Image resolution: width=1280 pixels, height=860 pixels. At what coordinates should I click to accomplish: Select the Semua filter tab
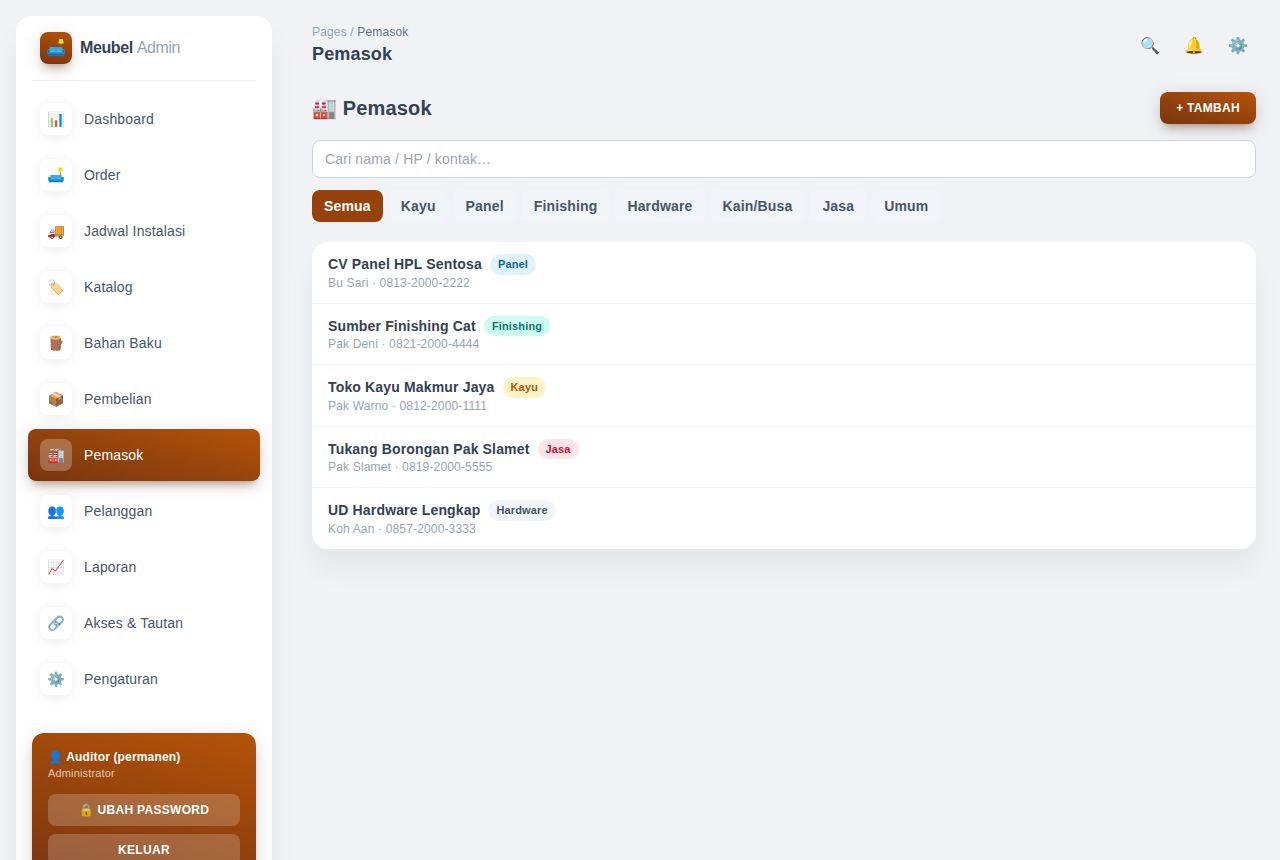coord(347,206)
